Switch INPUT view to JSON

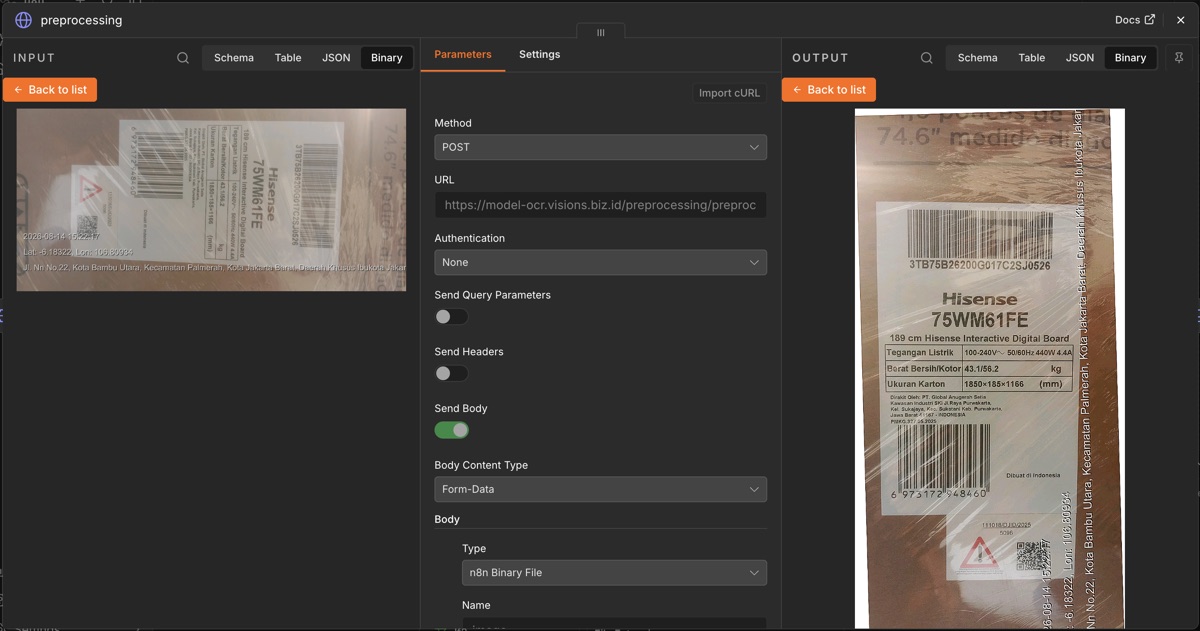(x=336, y=58)
